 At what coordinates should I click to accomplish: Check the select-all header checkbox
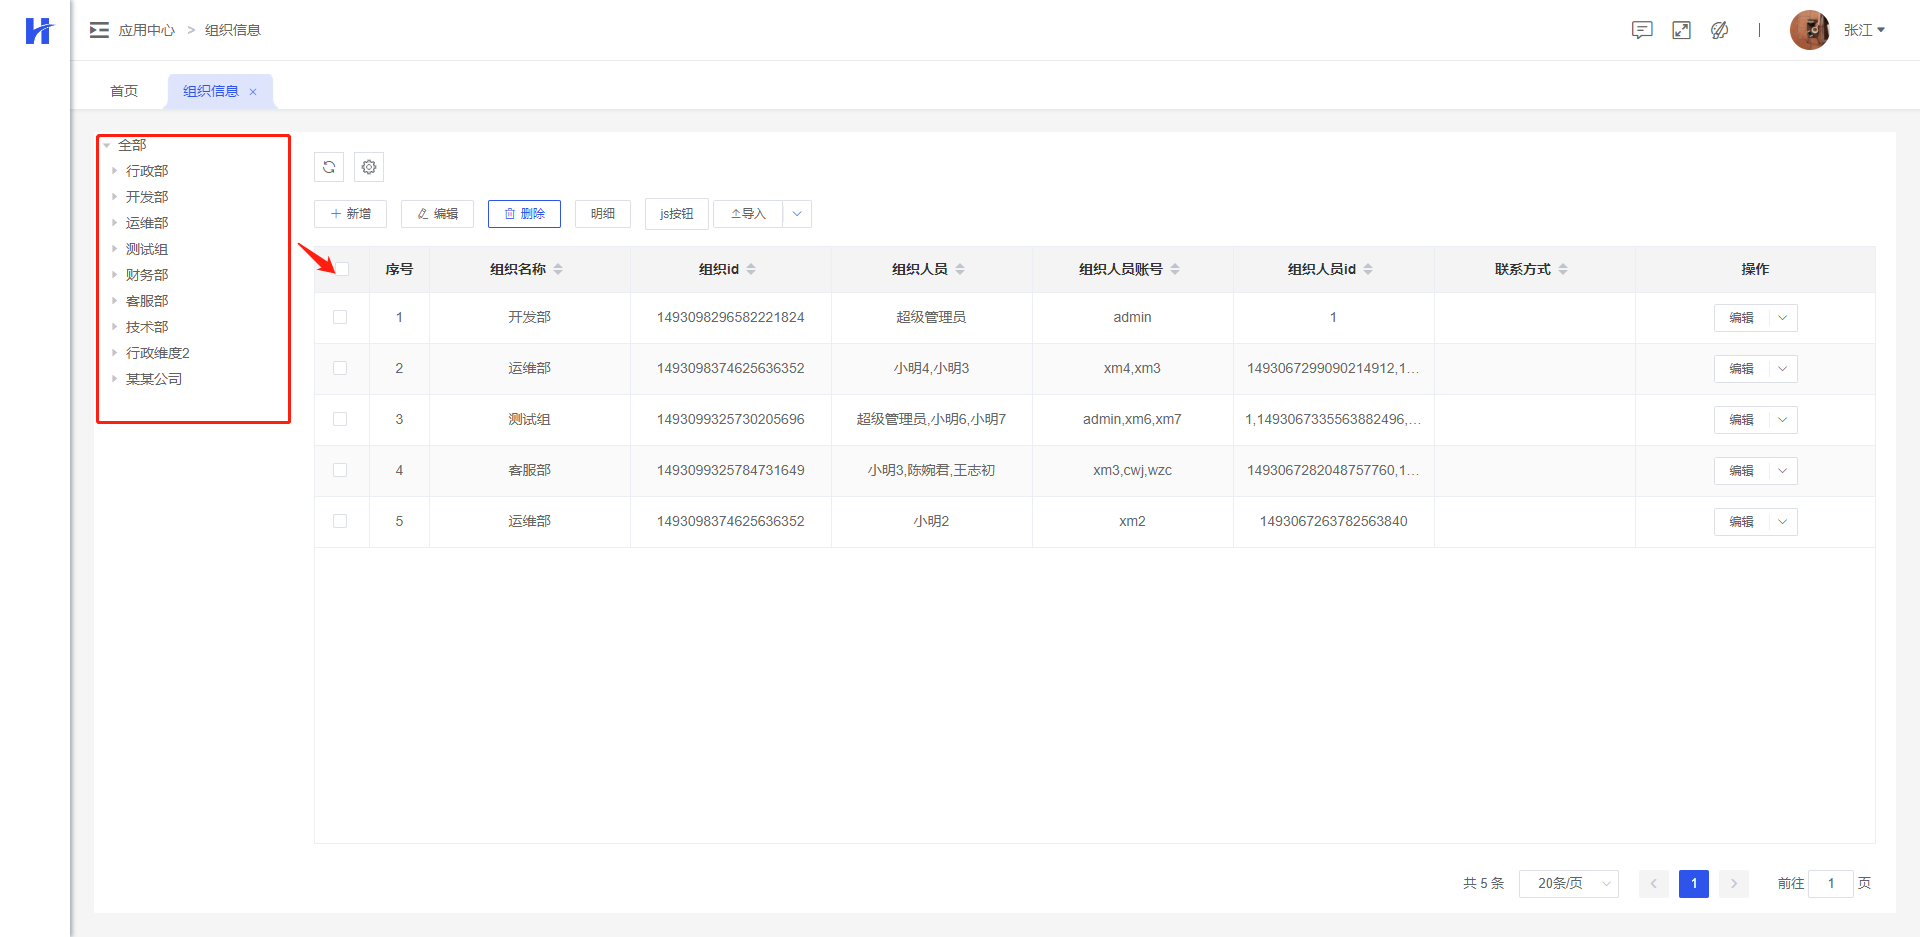[x=342, y=269]
